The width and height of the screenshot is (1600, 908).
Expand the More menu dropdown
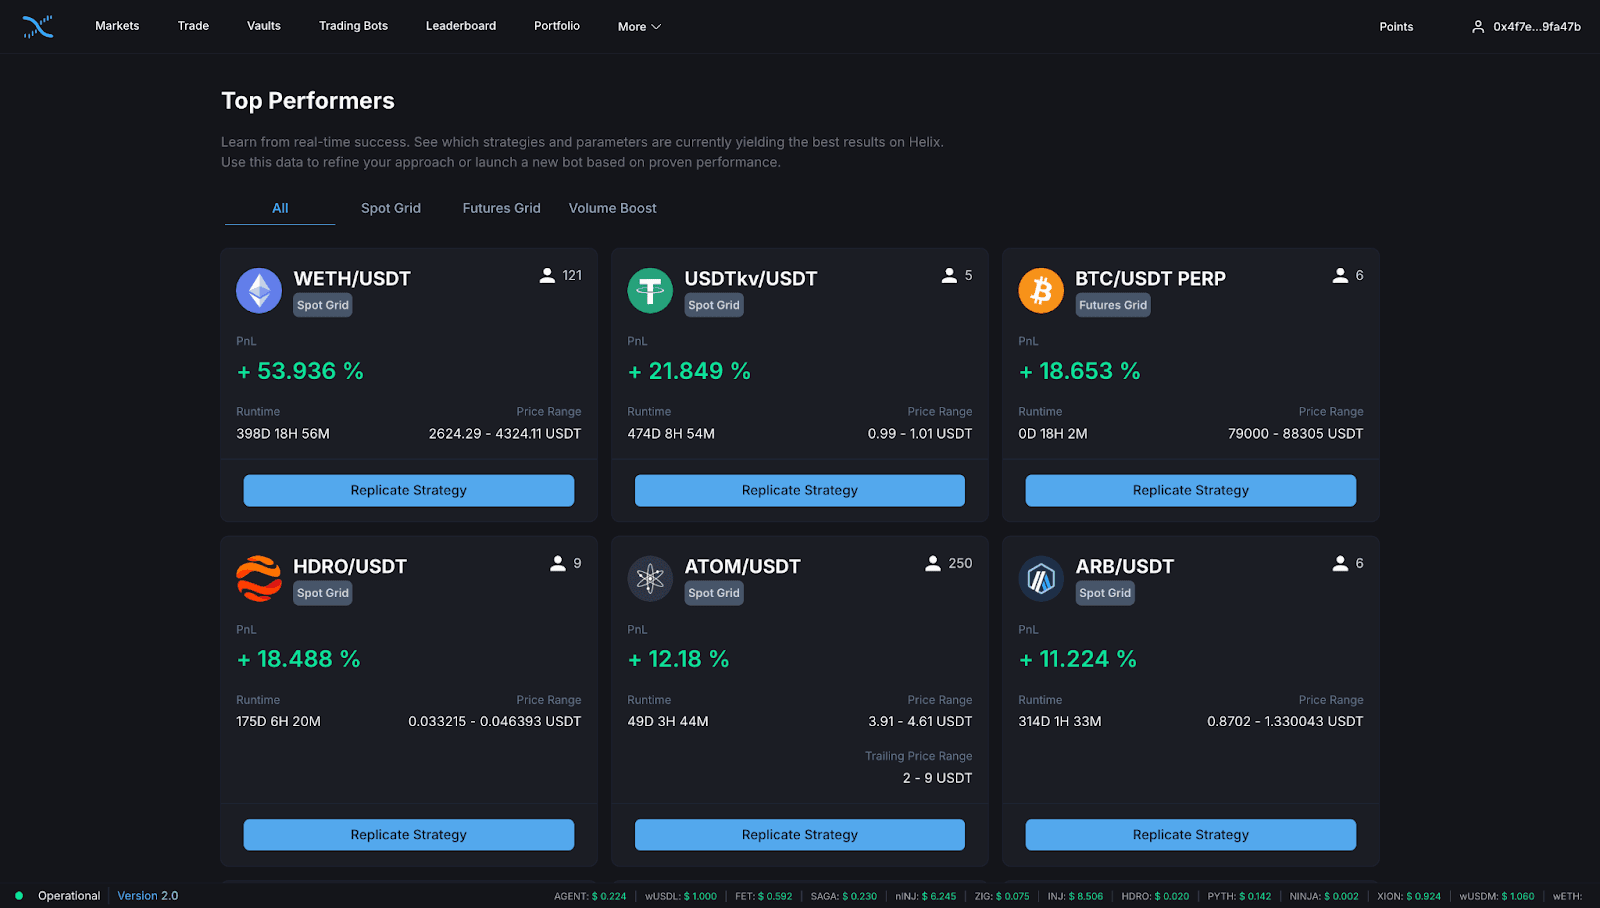point(639,27)
